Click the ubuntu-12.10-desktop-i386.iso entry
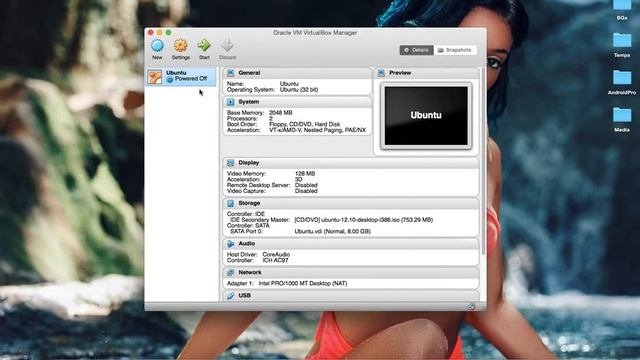Viewport: 640px width, 360px height. 363,220
